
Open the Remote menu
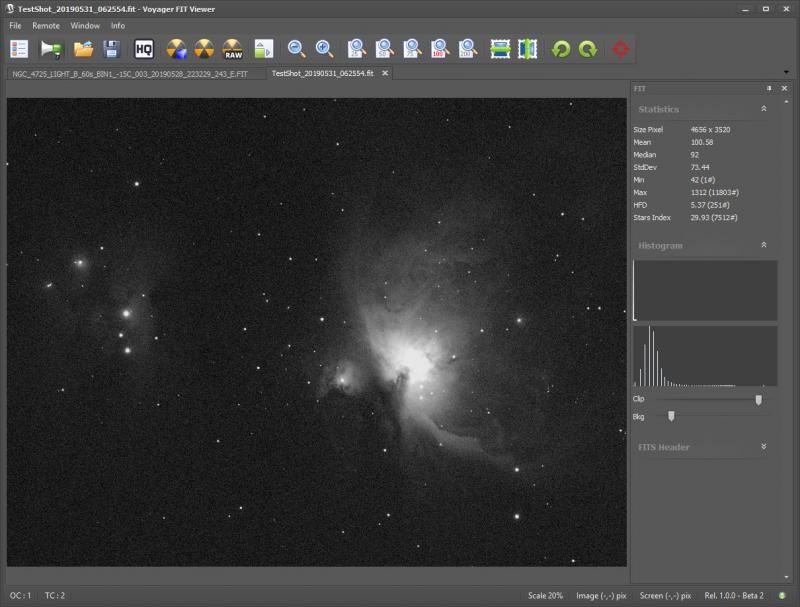[44, 26]
